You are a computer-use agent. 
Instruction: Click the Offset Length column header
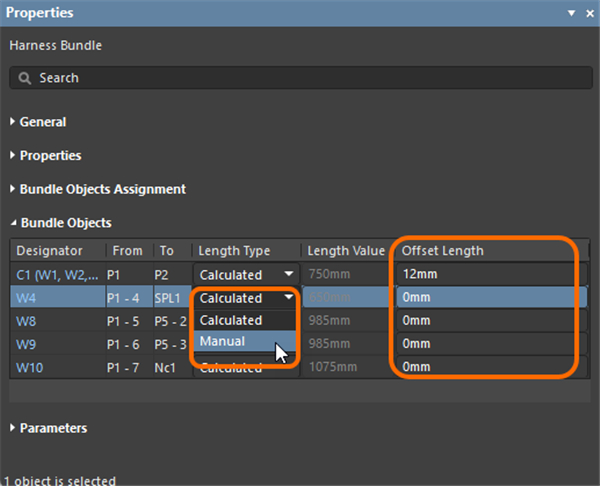point(442,251)
